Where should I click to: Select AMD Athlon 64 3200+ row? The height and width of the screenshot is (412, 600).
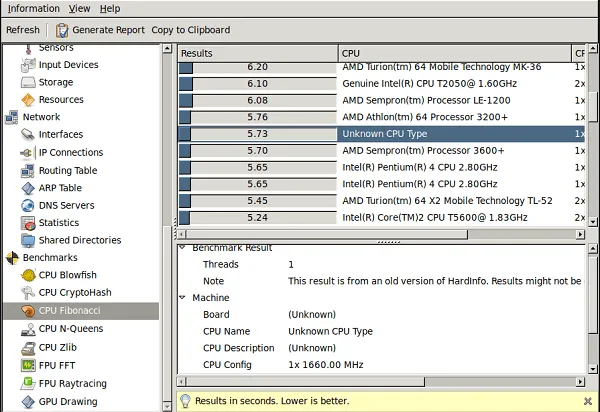click(x=382, y=117)
